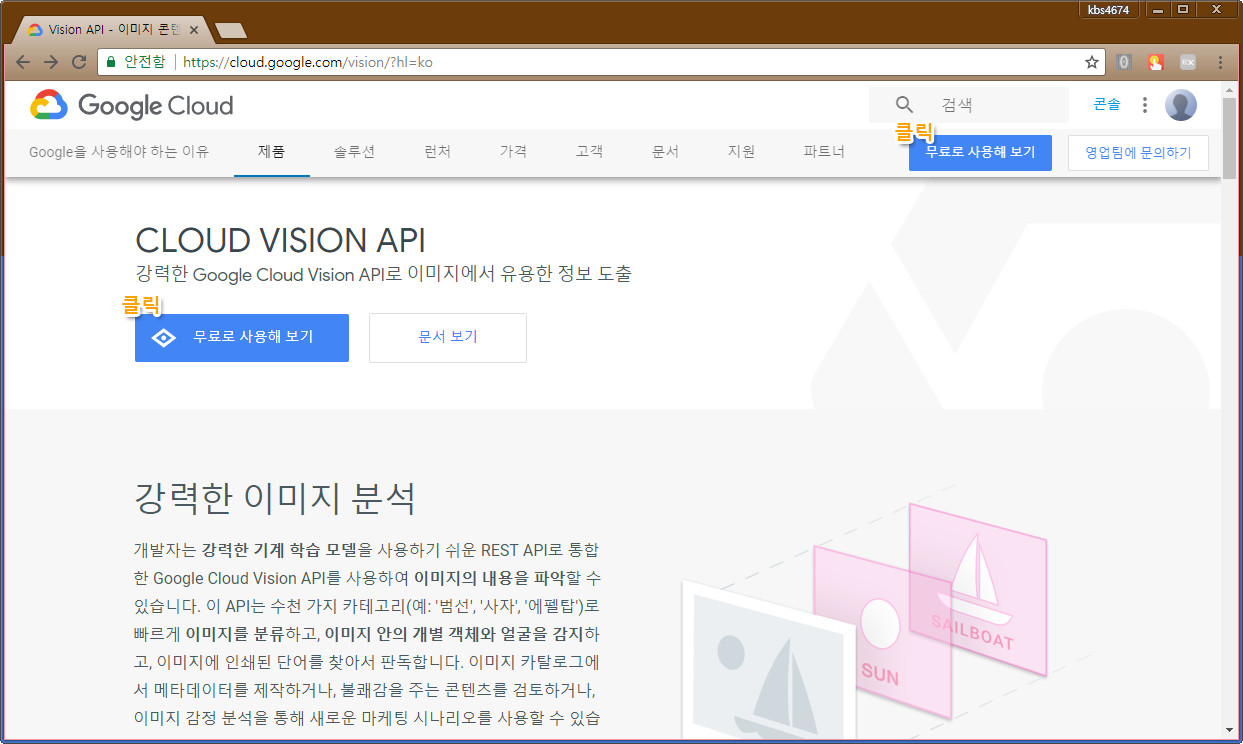
Task: Select the 가격 menu item
Action: click(x=513, y=152)
